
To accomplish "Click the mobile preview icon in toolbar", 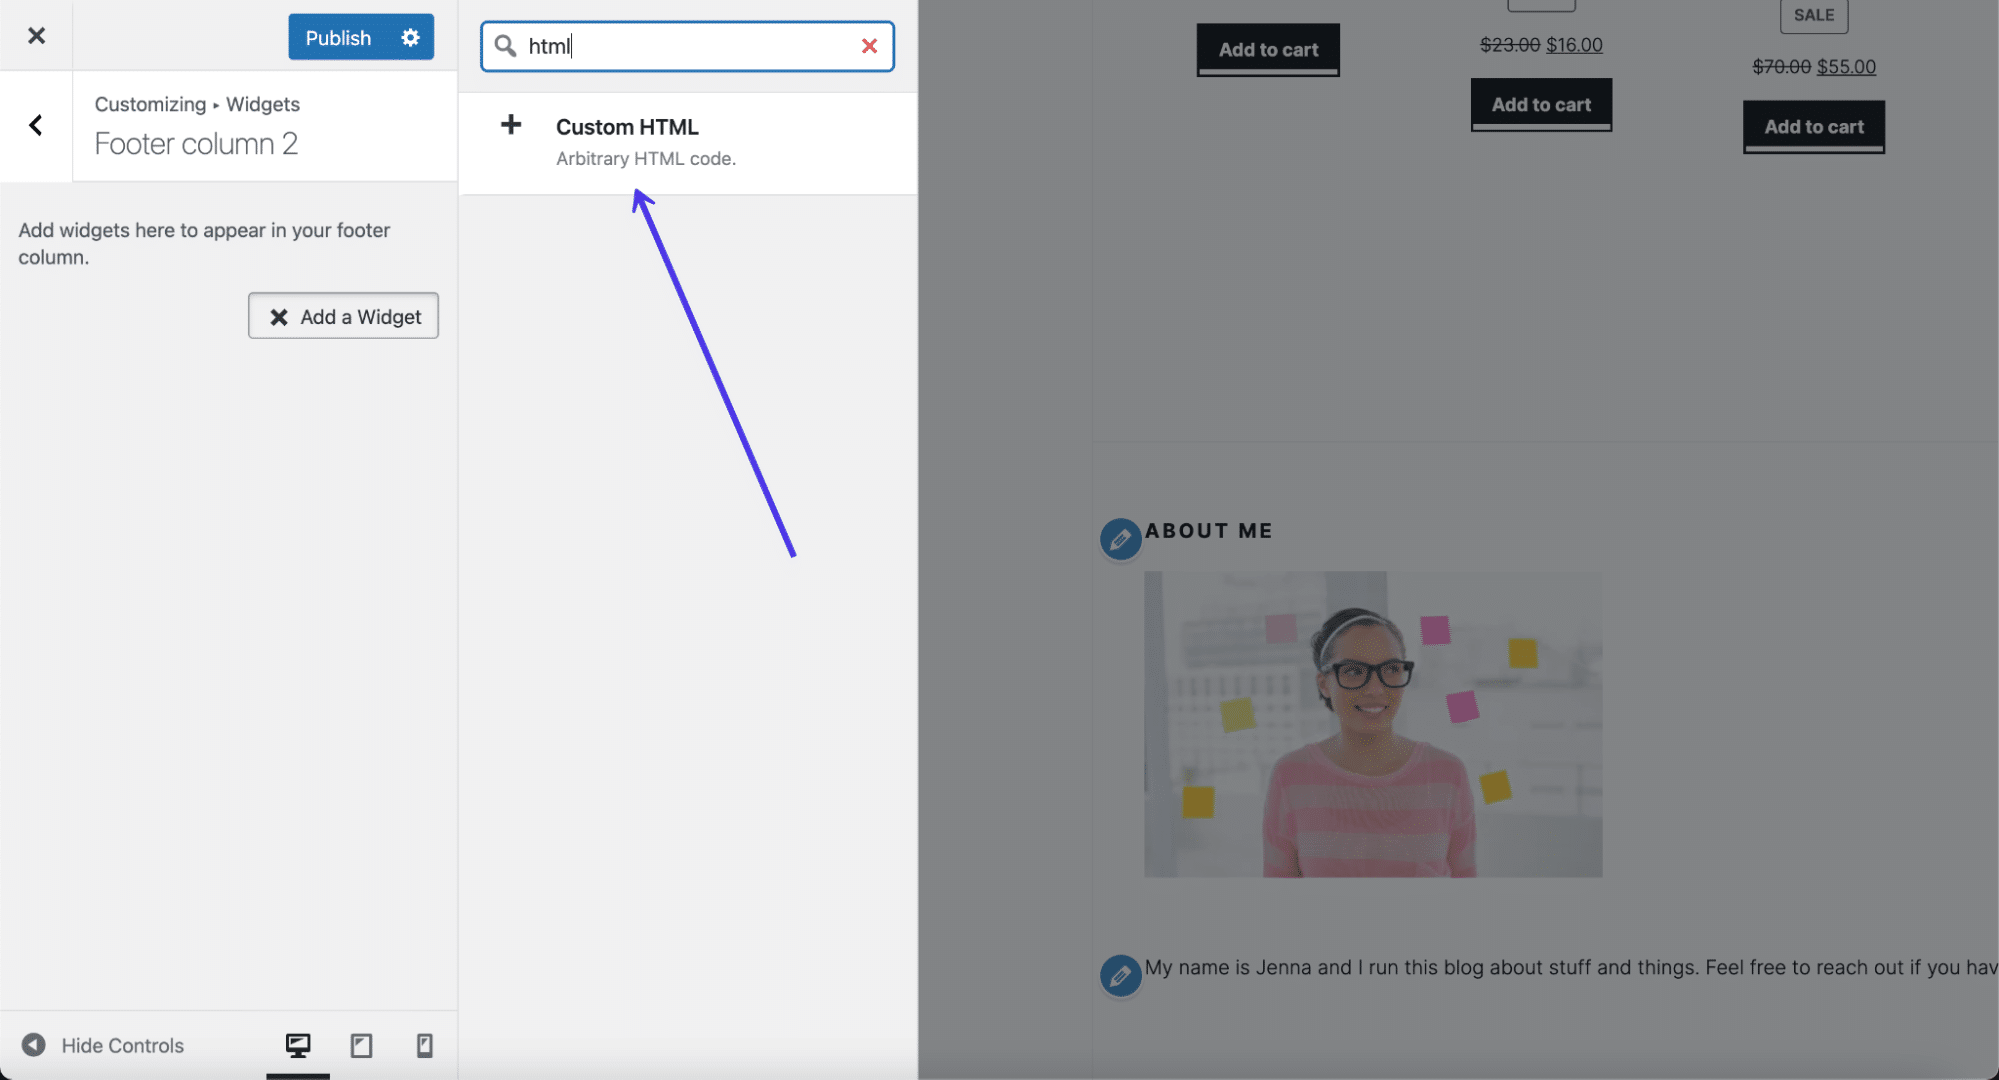I will [422, 1044].
